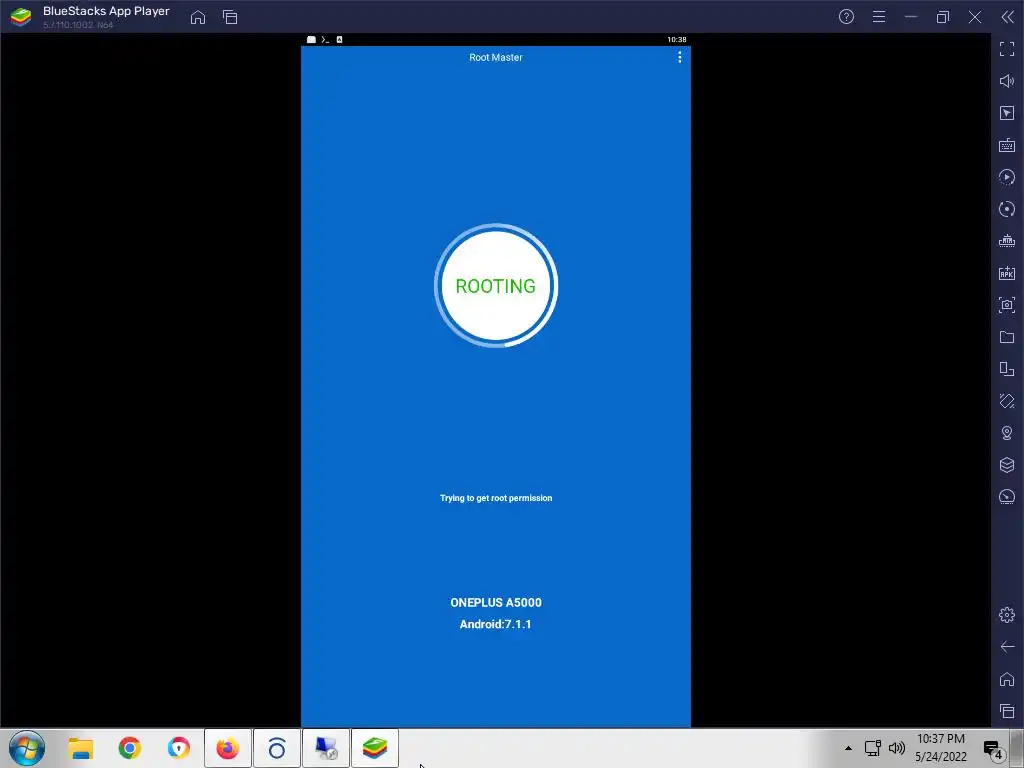The height and width of the screenshot is (768, 1024).
Task: Click the sync operations circular icon
Action: (x=1007, y=209)
